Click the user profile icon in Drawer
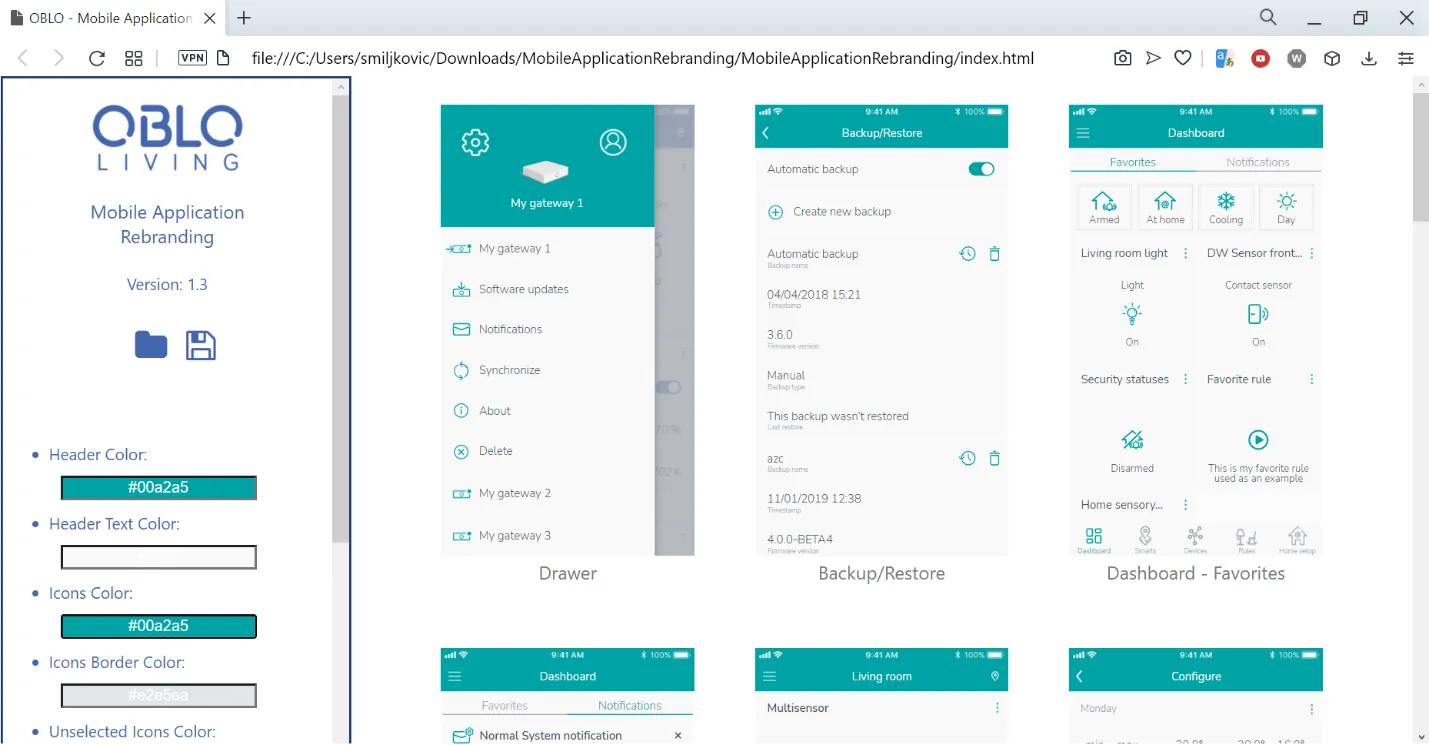This screenshot has height=745, width=1429. pos(613,142)
